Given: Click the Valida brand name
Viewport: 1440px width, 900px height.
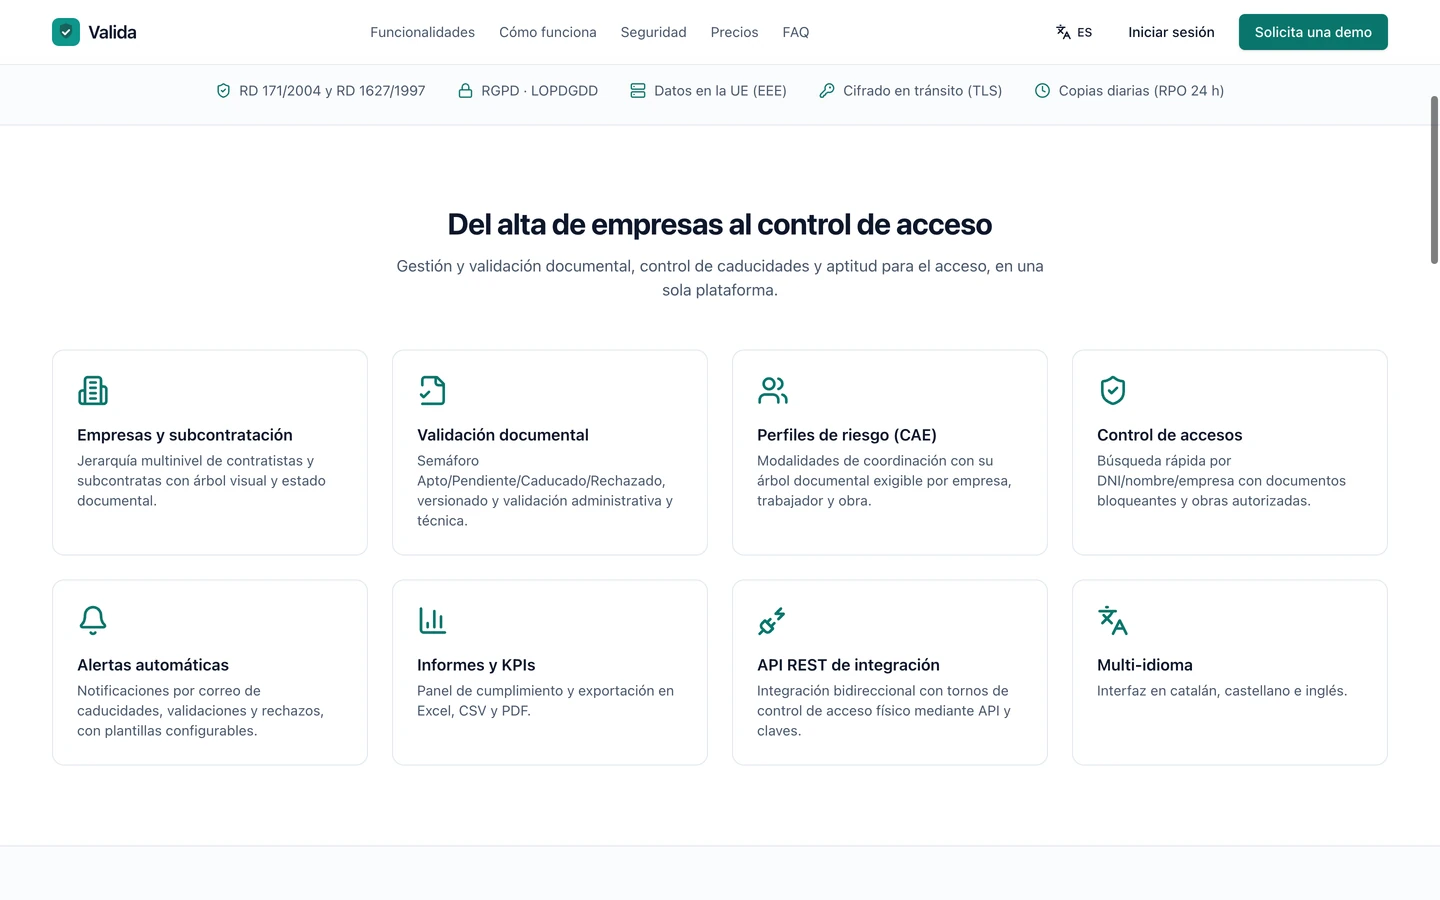Looking at the screenshot, I should [x=112, y=32].
